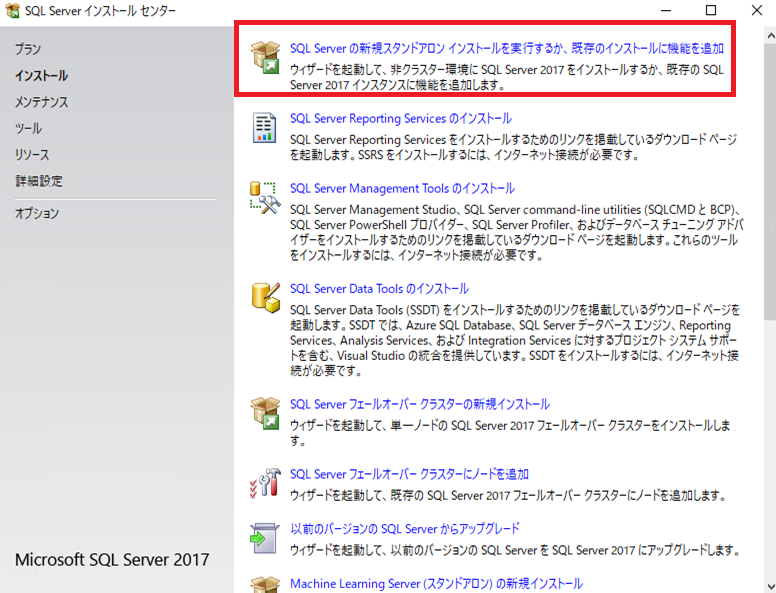Click the vertical scrollbar thumb
The height and width of the screenshot is (593, 776).
pos(770,182)
